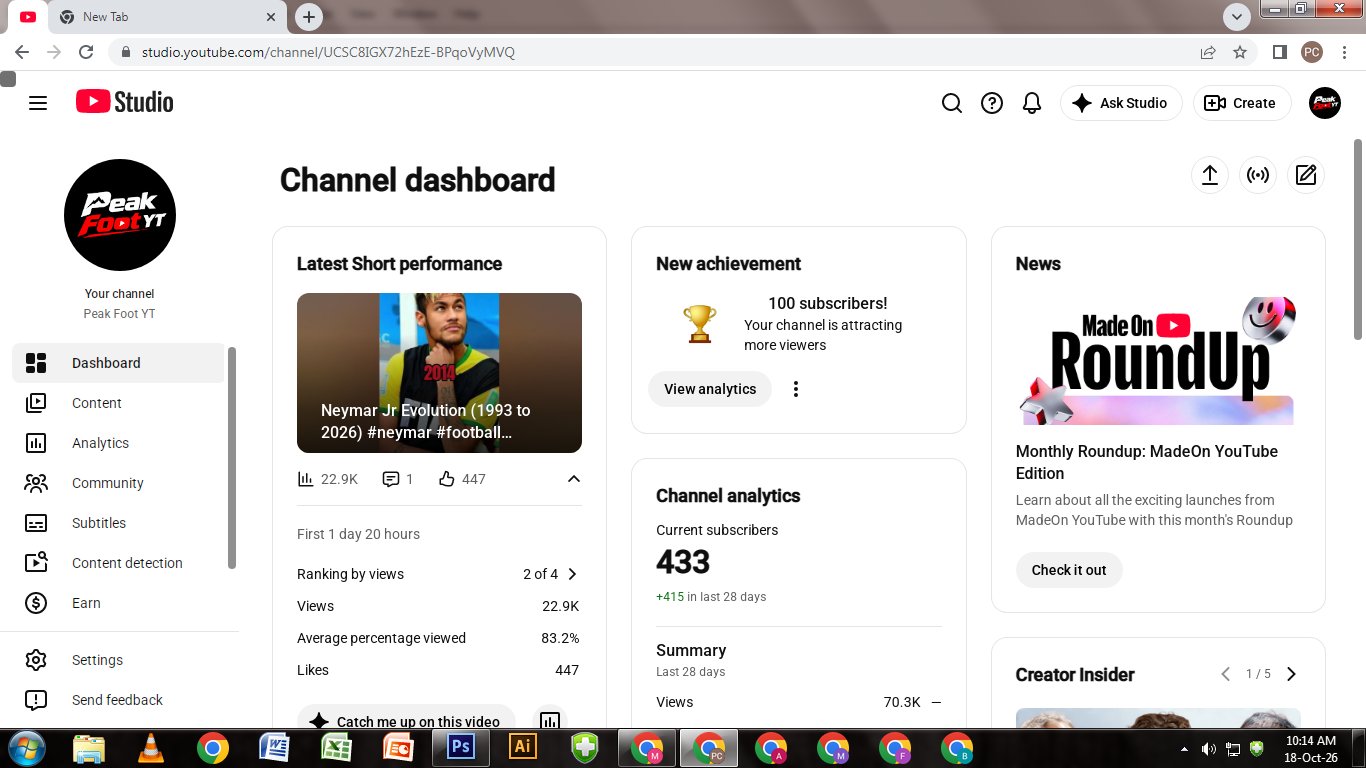The height and width of the screenshot is (768, 1366).
Task: Click Check it out in the News card
Action: coord(1069,570)
